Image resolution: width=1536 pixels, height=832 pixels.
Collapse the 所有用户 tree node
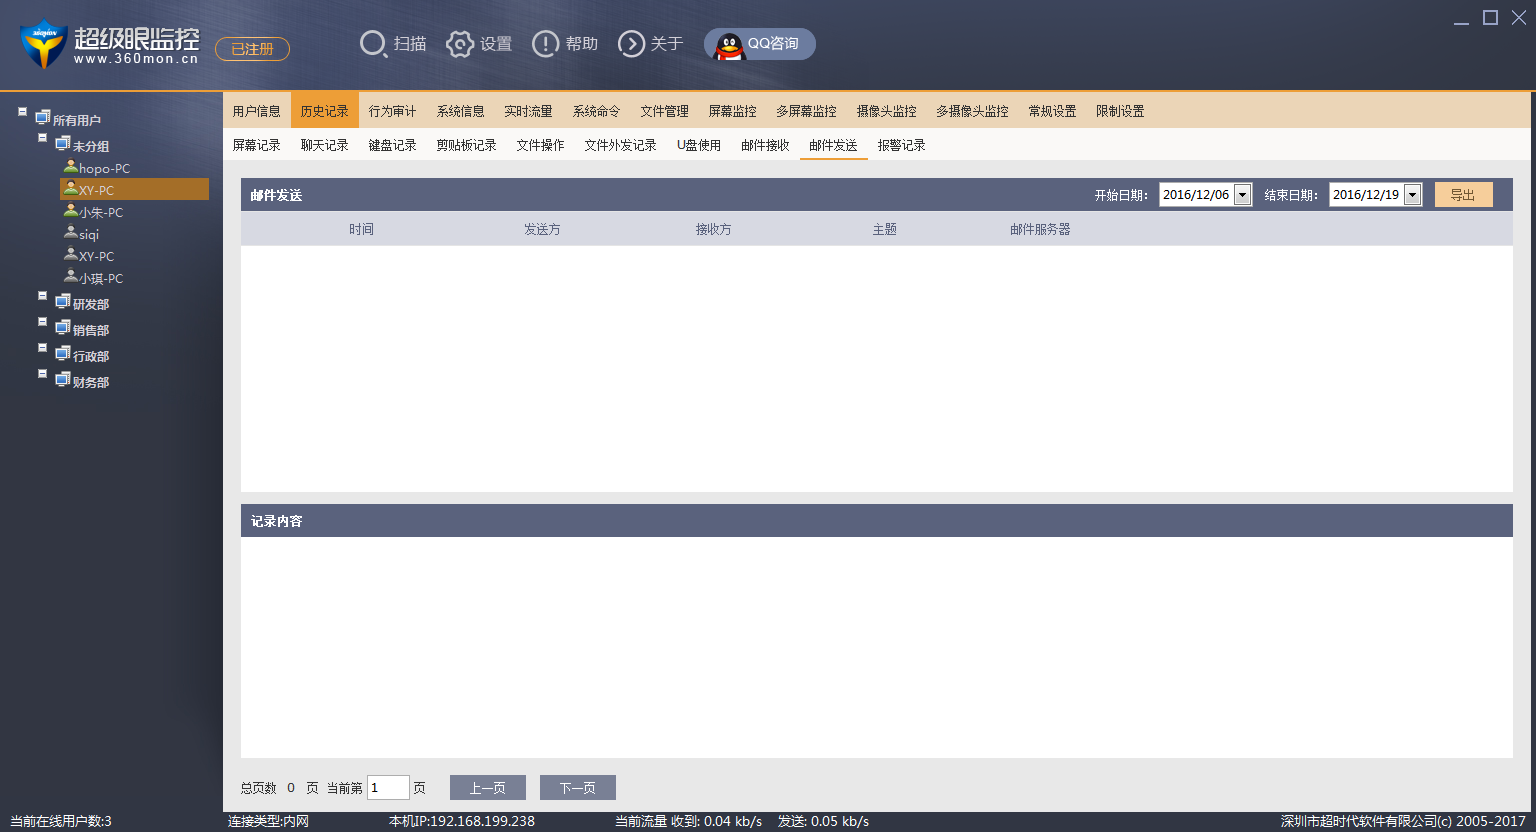(22, 112)
